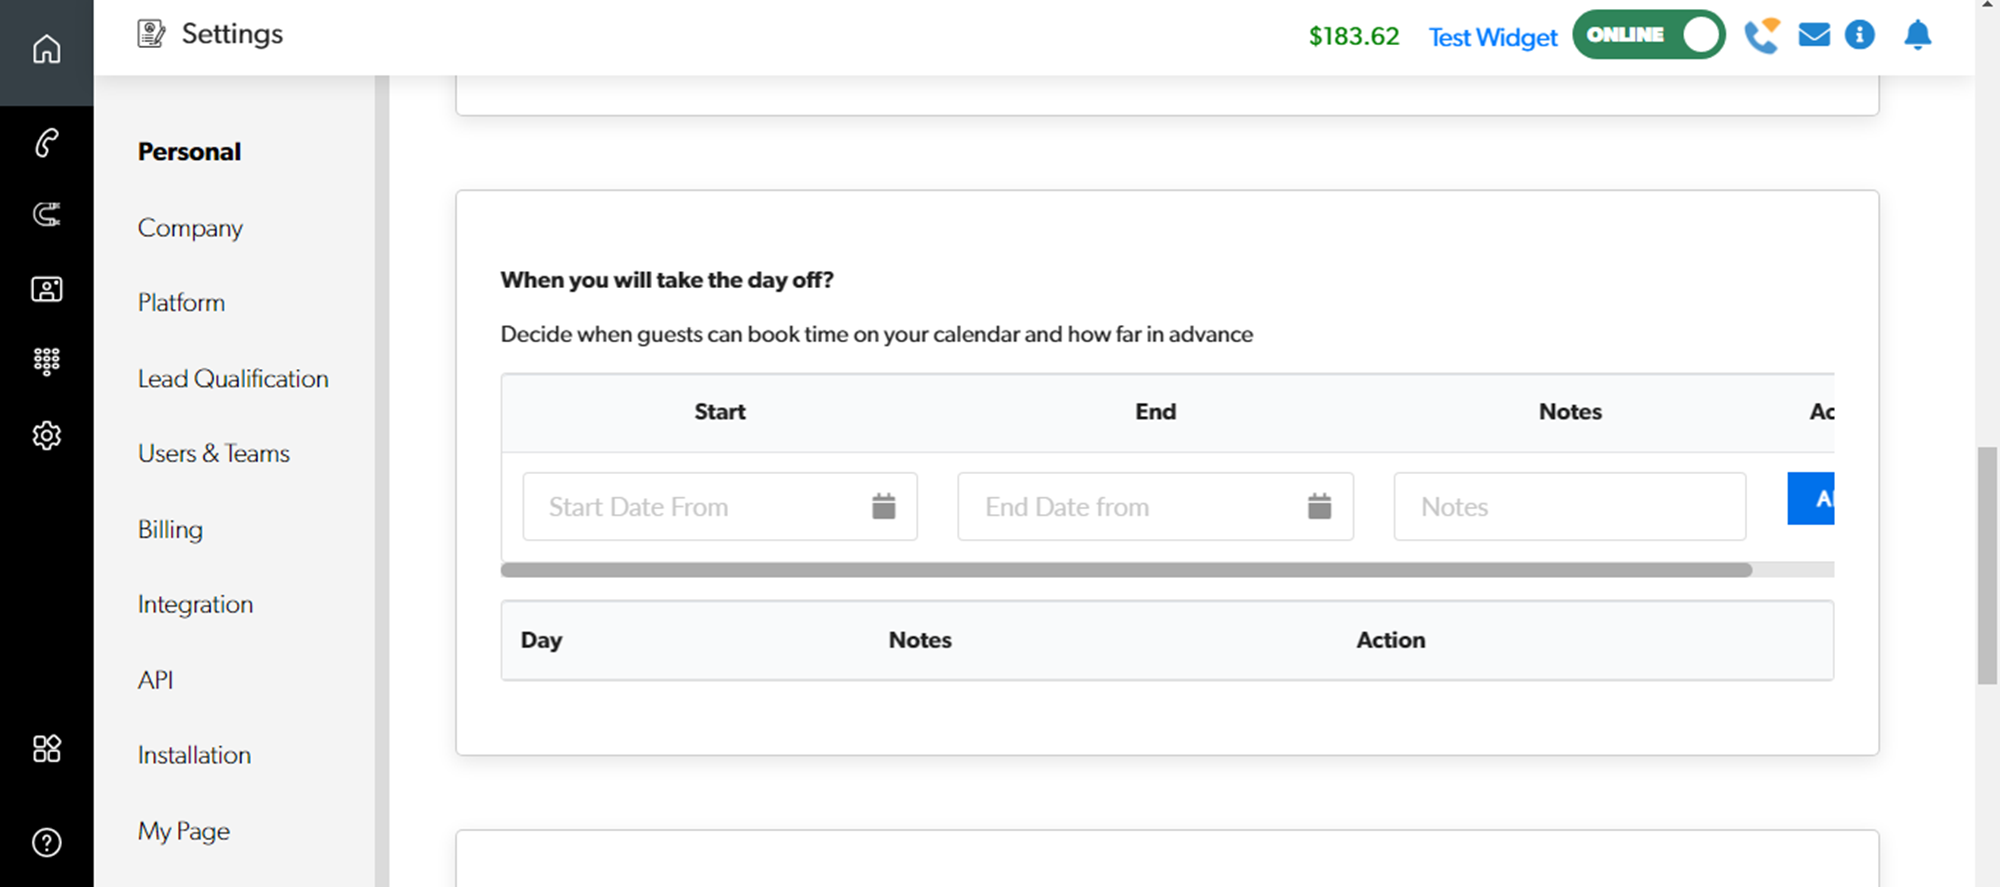This screenshot has width=2000, height=887.
Task: Click into the Notes input field
Action: click(x=1569, y=507)
